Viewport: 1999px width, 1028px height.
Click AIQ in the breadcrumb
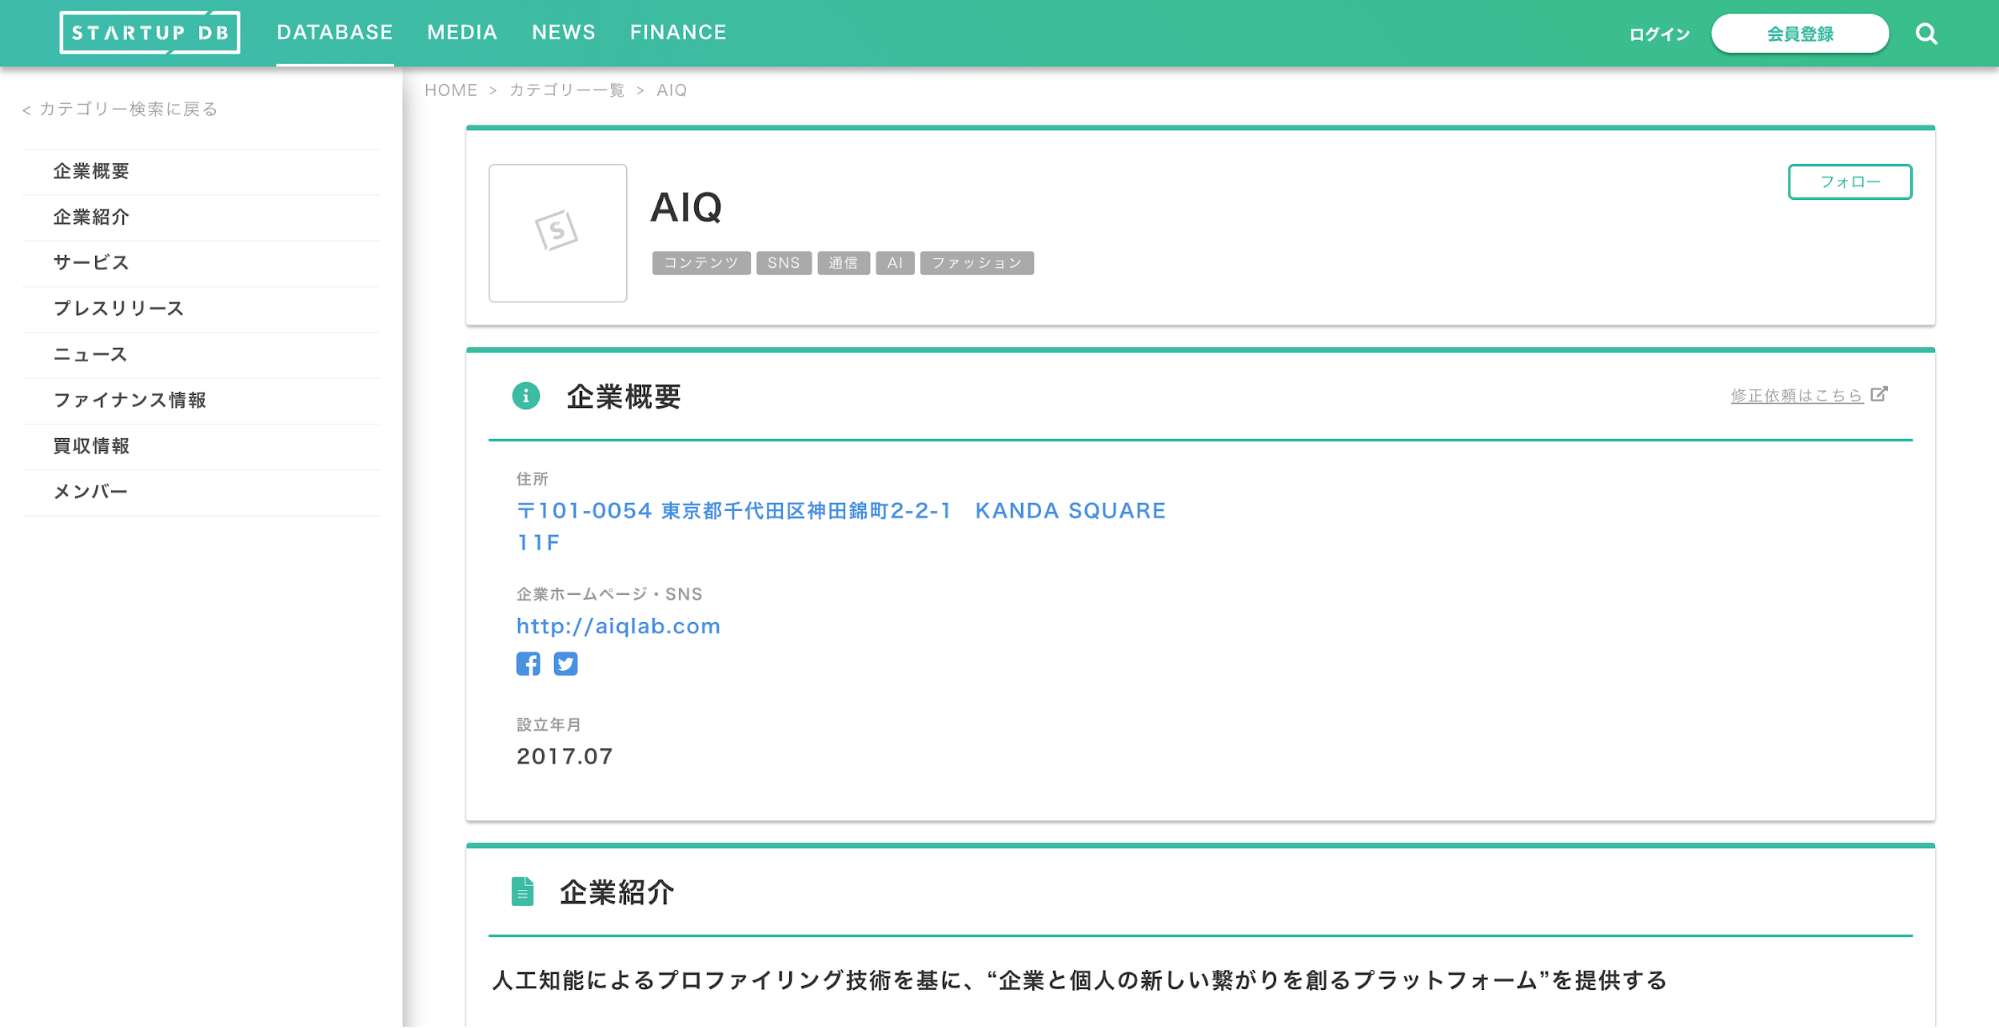672,90
